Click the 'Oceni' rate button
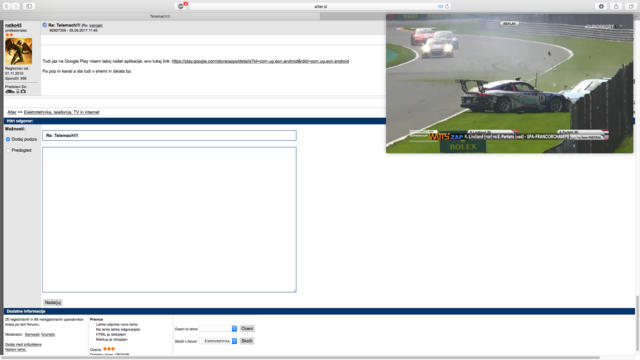Viewport: 640px width, 360px height. tap(247, 329)
